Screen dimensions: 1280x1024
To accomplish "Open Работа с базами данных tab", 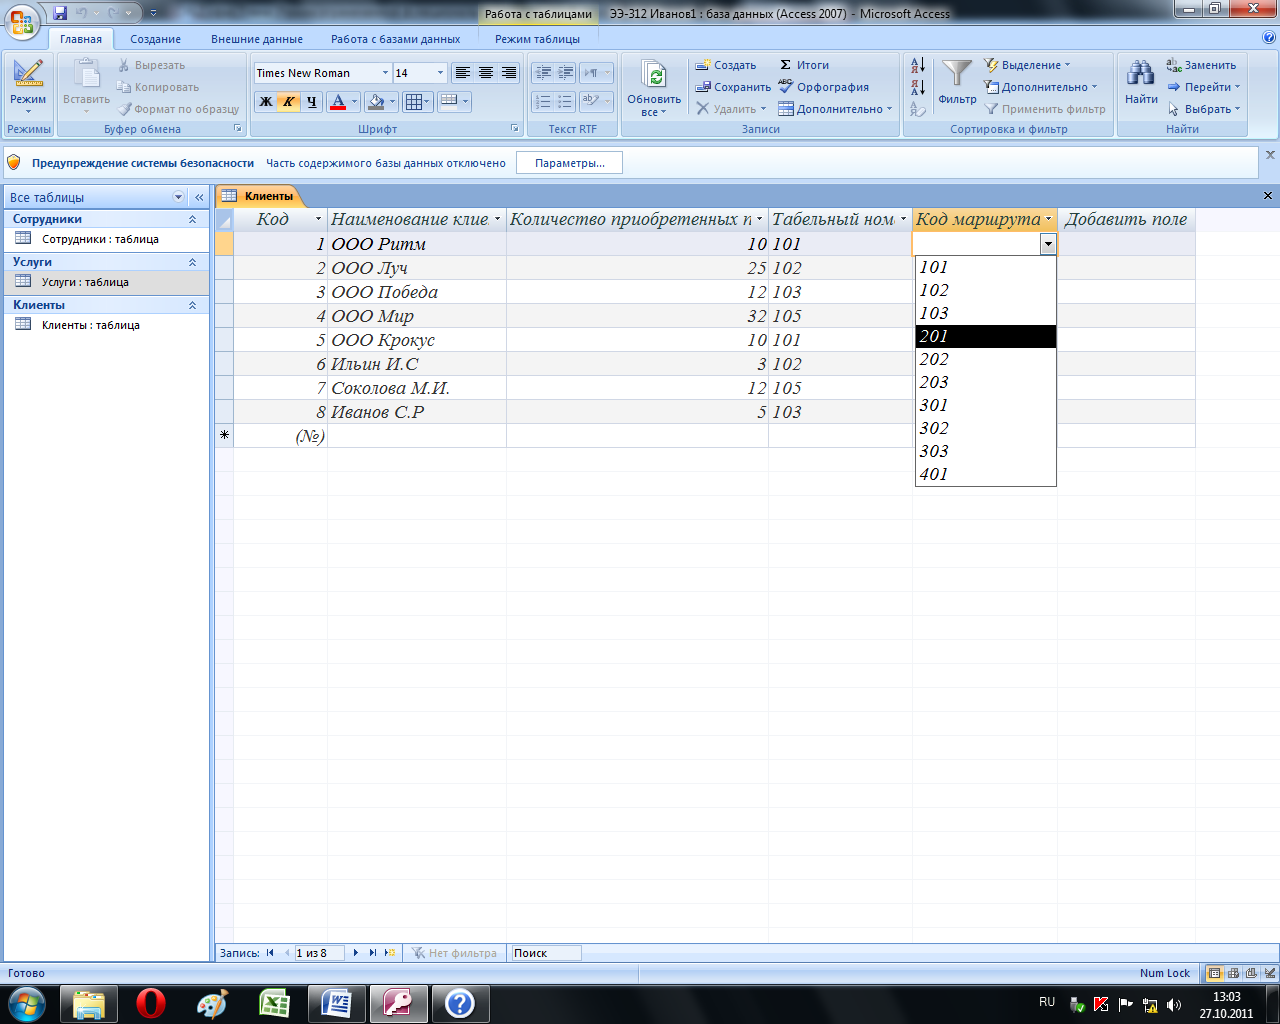I will [x=396, y=39].
